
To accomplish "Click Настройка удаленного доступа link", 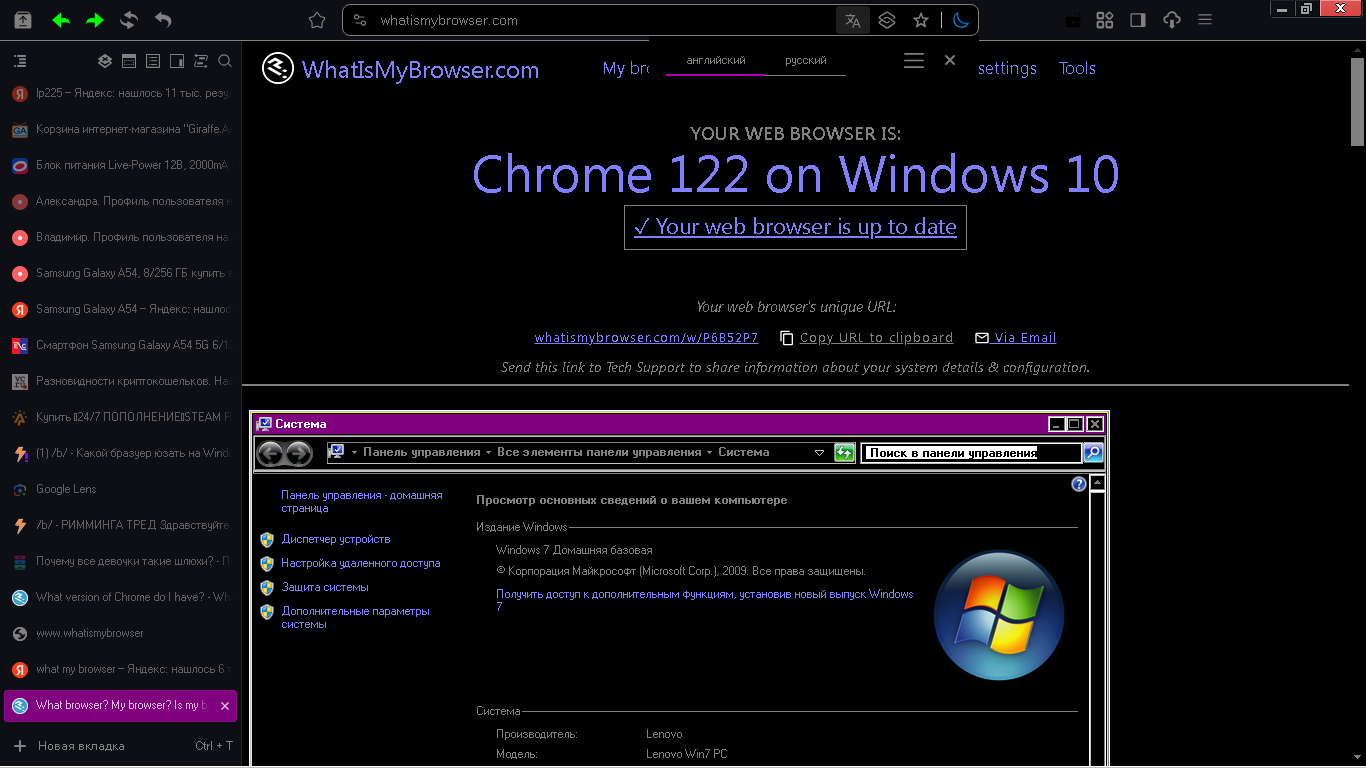I will pos(361,563).
